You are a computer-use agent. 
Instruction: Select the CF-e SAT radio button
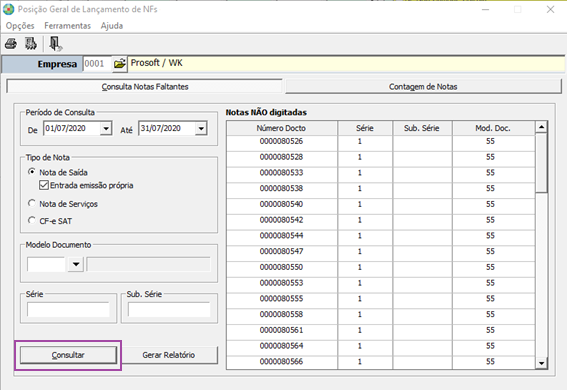click(32, 220)
